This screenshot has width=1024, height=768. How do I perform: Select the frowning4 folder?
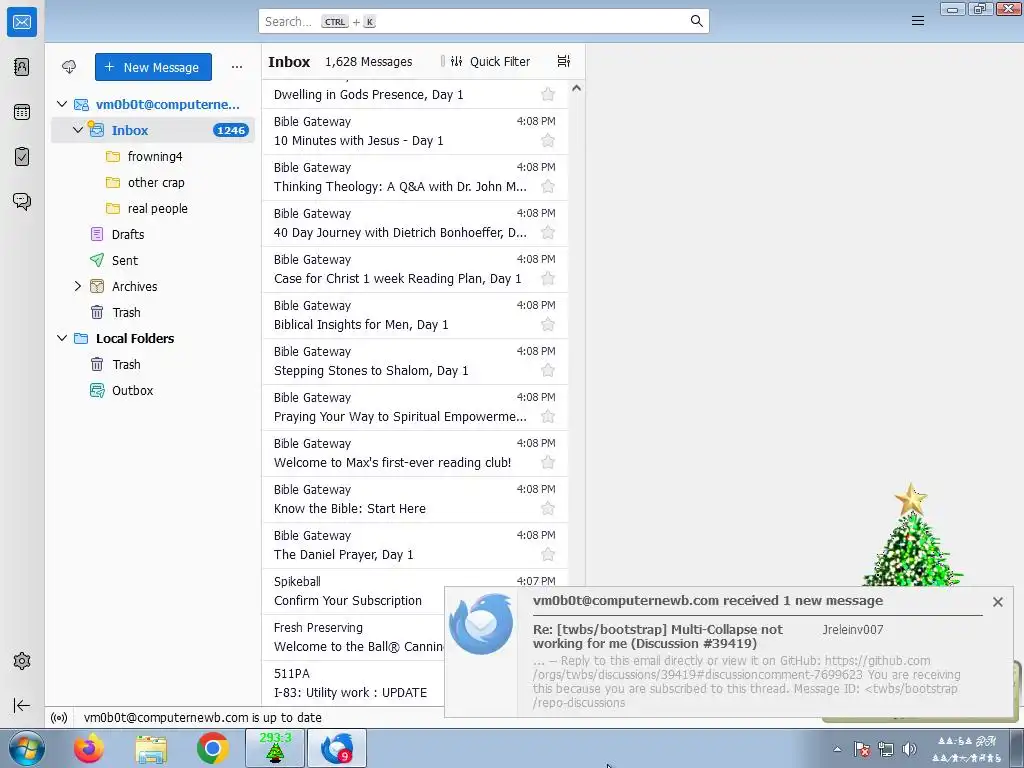[153, 156]
